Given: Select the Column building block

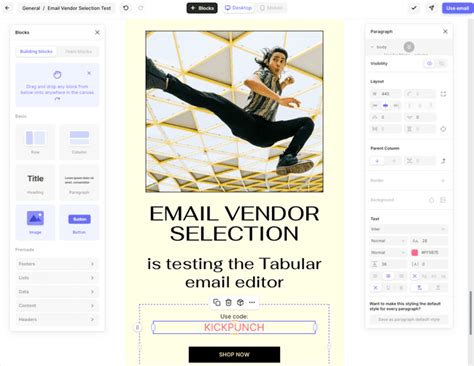Looking at the screenshot, I should point(79,142).
